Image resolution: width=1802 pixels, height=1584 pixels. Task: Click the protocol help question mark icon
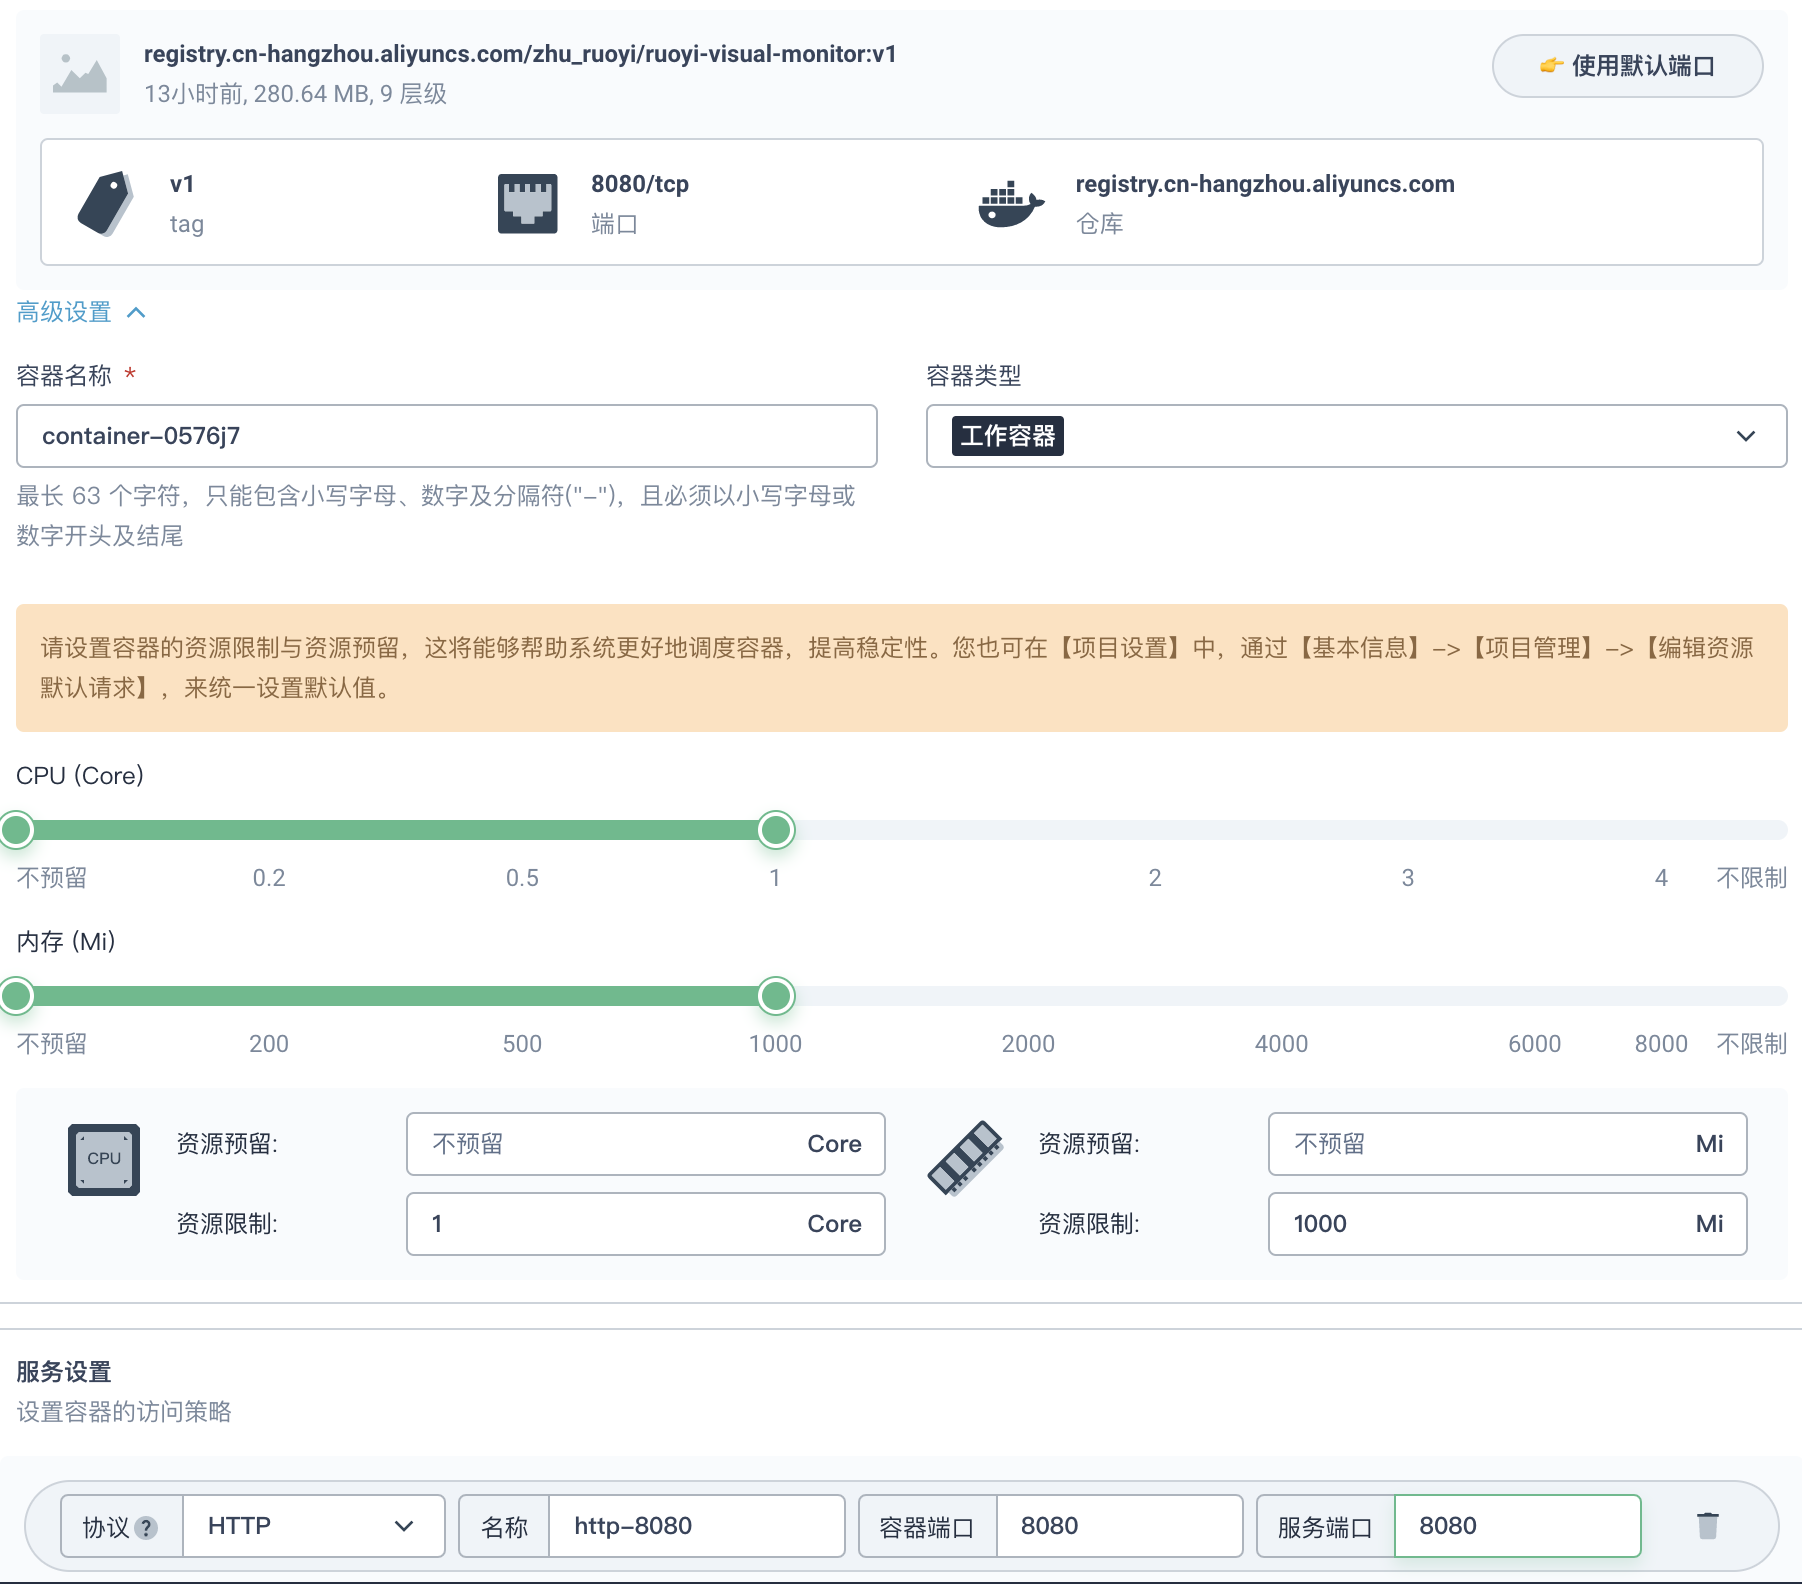146,1528
